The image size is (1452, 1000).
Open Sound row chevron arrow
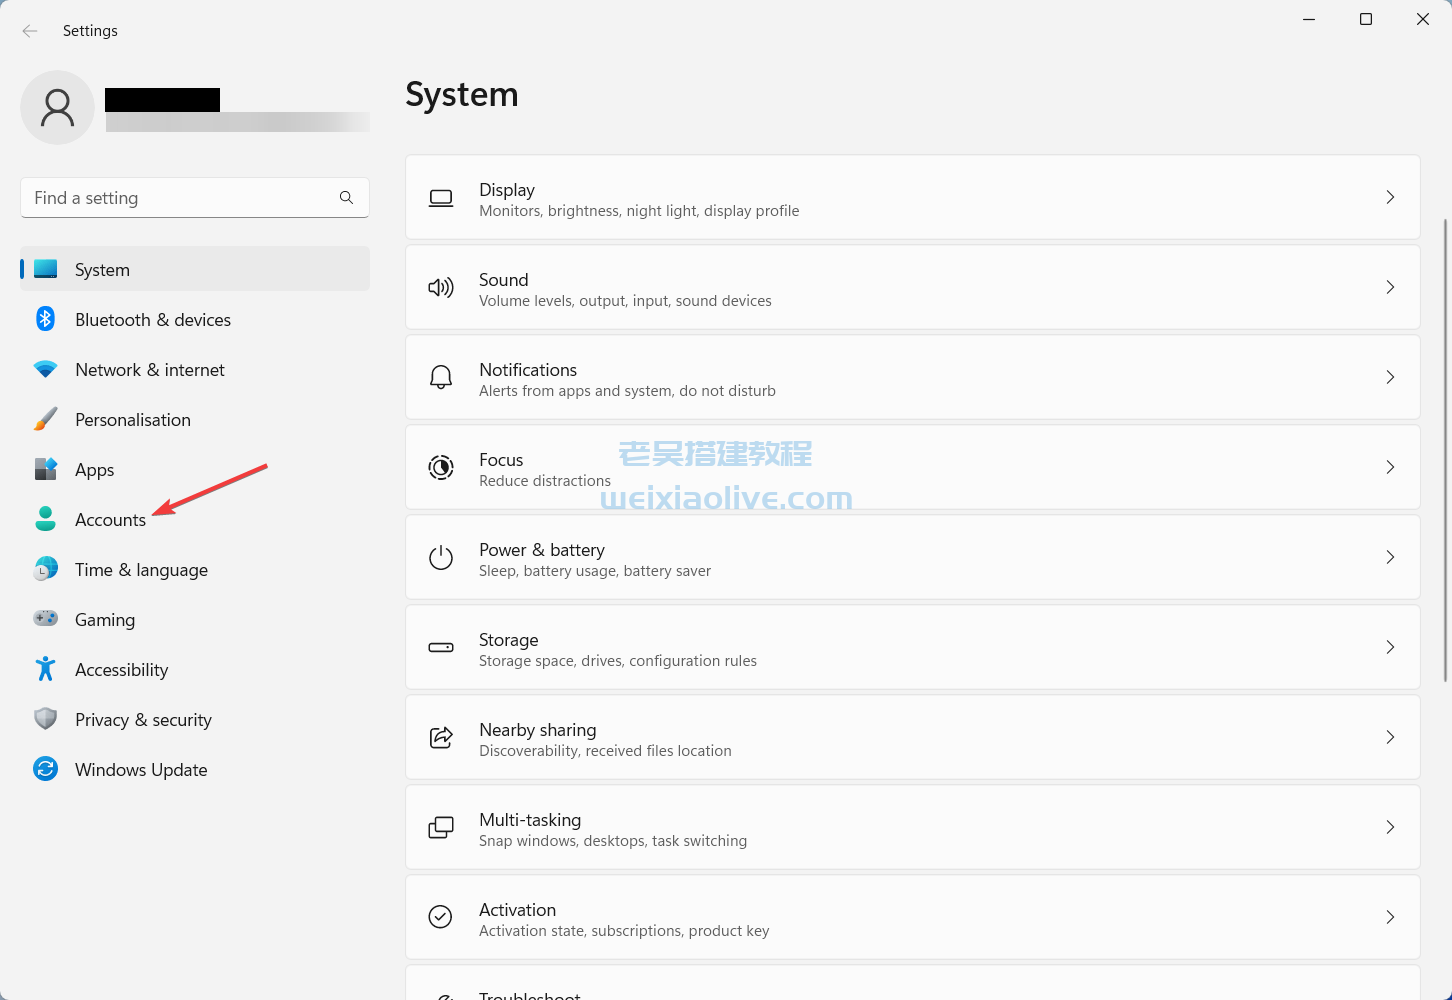[1390, 287]
